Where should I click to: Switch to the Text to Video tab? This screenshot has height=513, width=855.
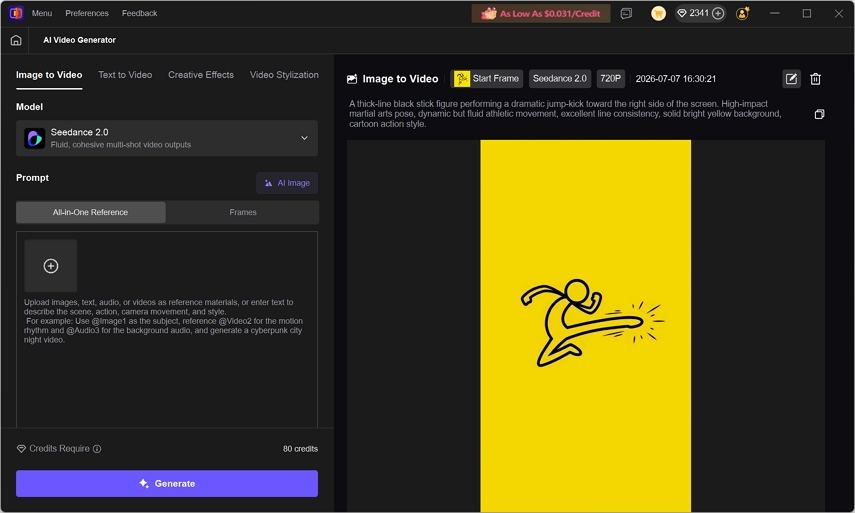[x=125, y=75]
